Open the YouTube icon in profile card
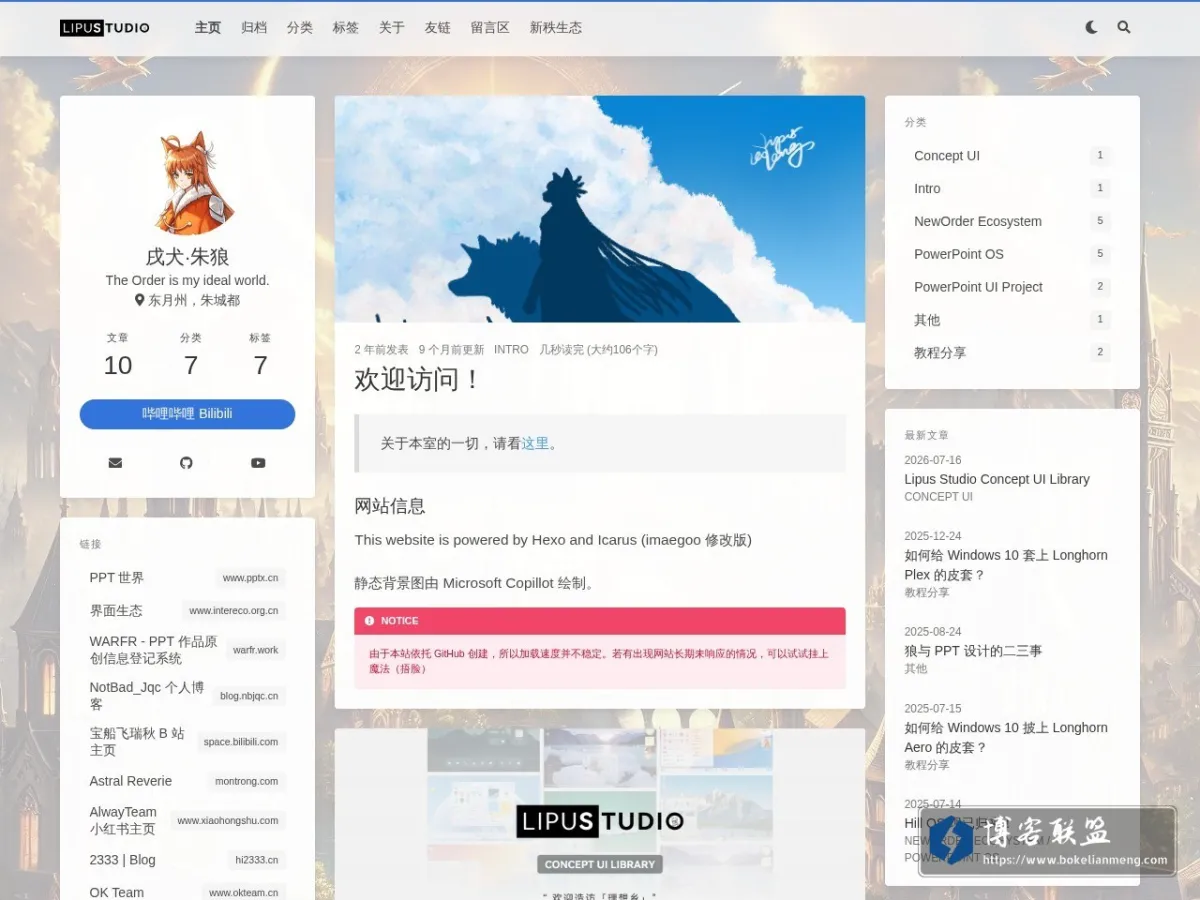This screenshot has height=900, width=1200. click(x=258, y=462)
